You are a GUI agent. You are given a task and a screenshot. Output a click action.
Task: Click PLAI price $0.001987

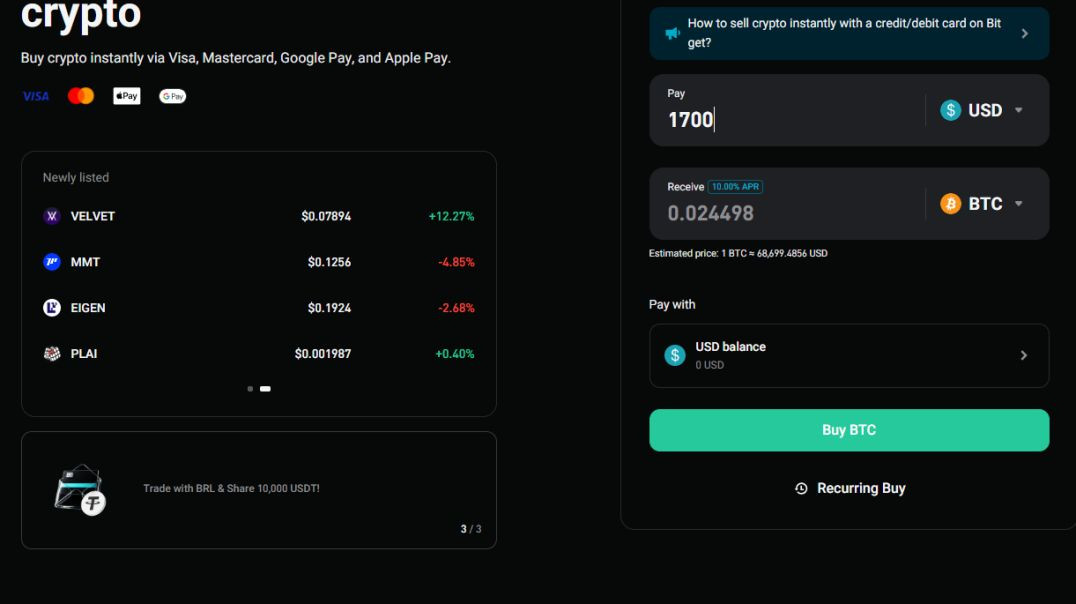(323, 353)
